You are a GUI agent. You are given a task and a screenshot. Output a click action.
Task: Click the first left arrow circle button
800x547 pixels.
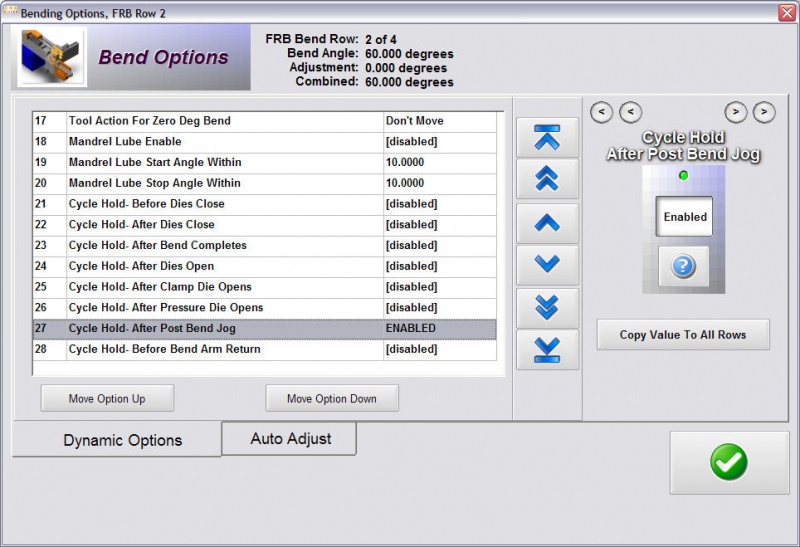[x=601, y=112]
